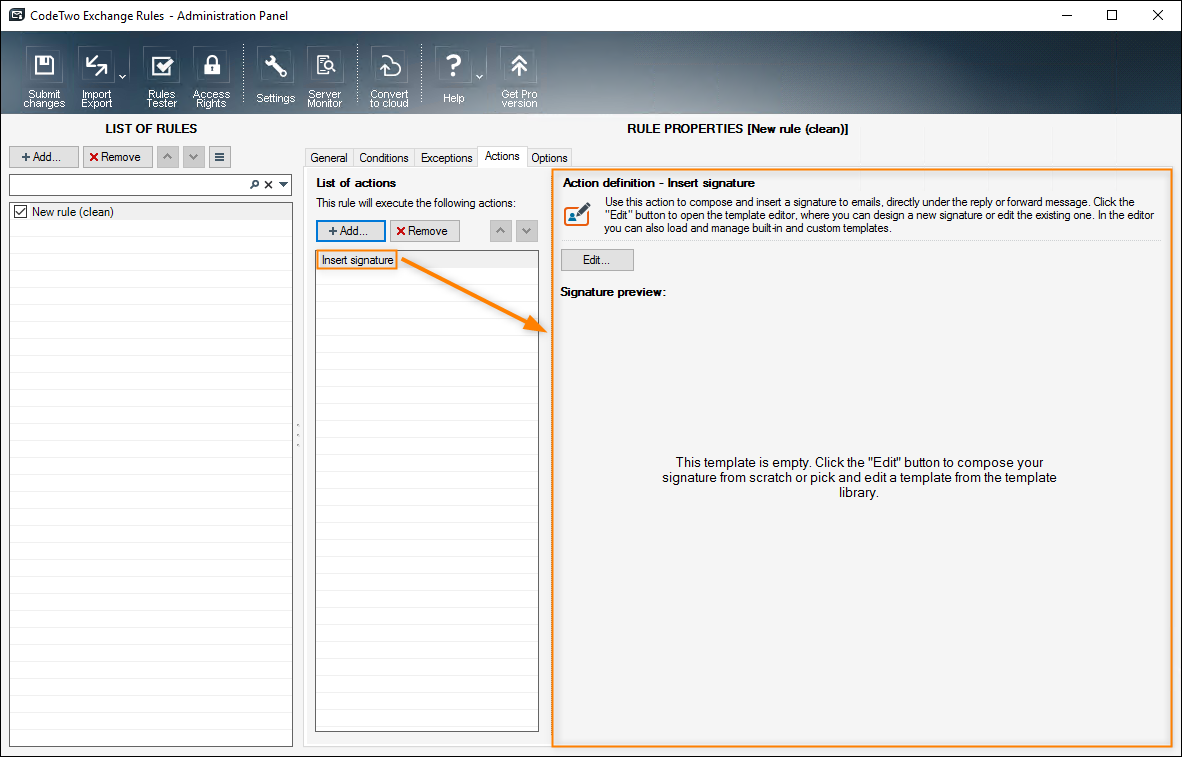This screenshot has height=757, width=1182.
Task: Move the selected rule up
Action: click(x=167, y=157)
